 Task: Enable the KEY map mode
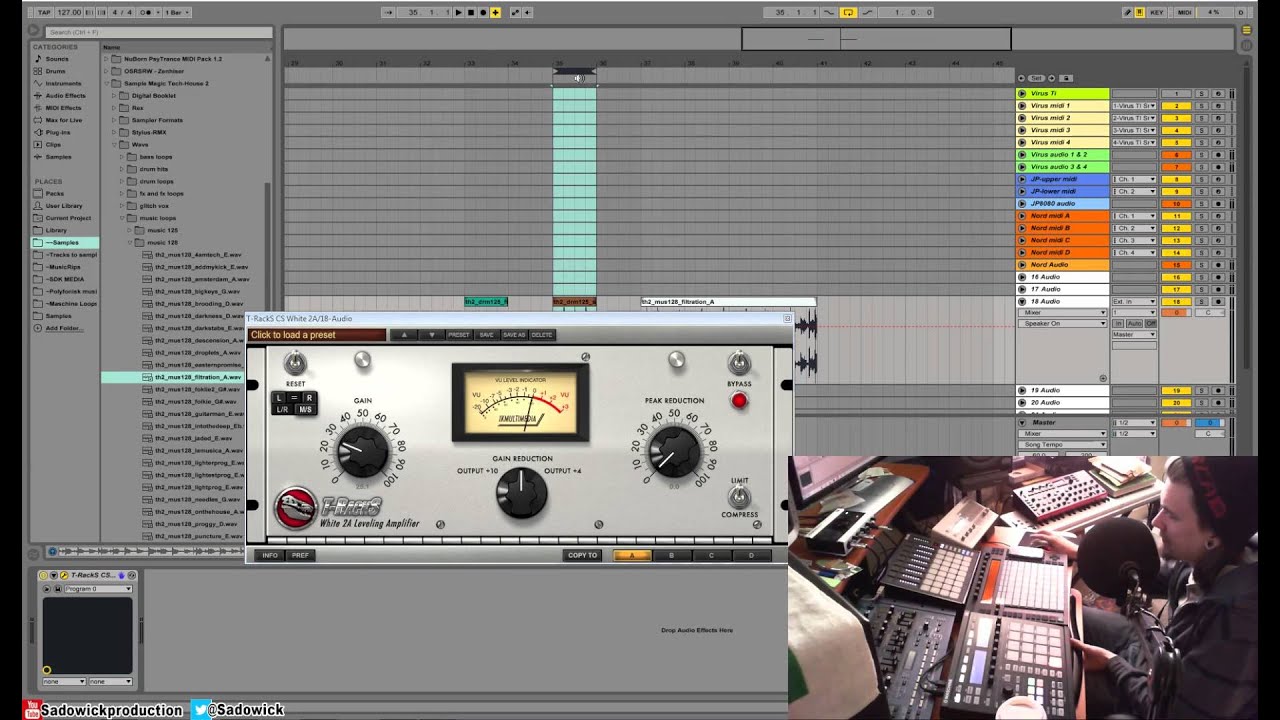click(x=1157, y=12)
